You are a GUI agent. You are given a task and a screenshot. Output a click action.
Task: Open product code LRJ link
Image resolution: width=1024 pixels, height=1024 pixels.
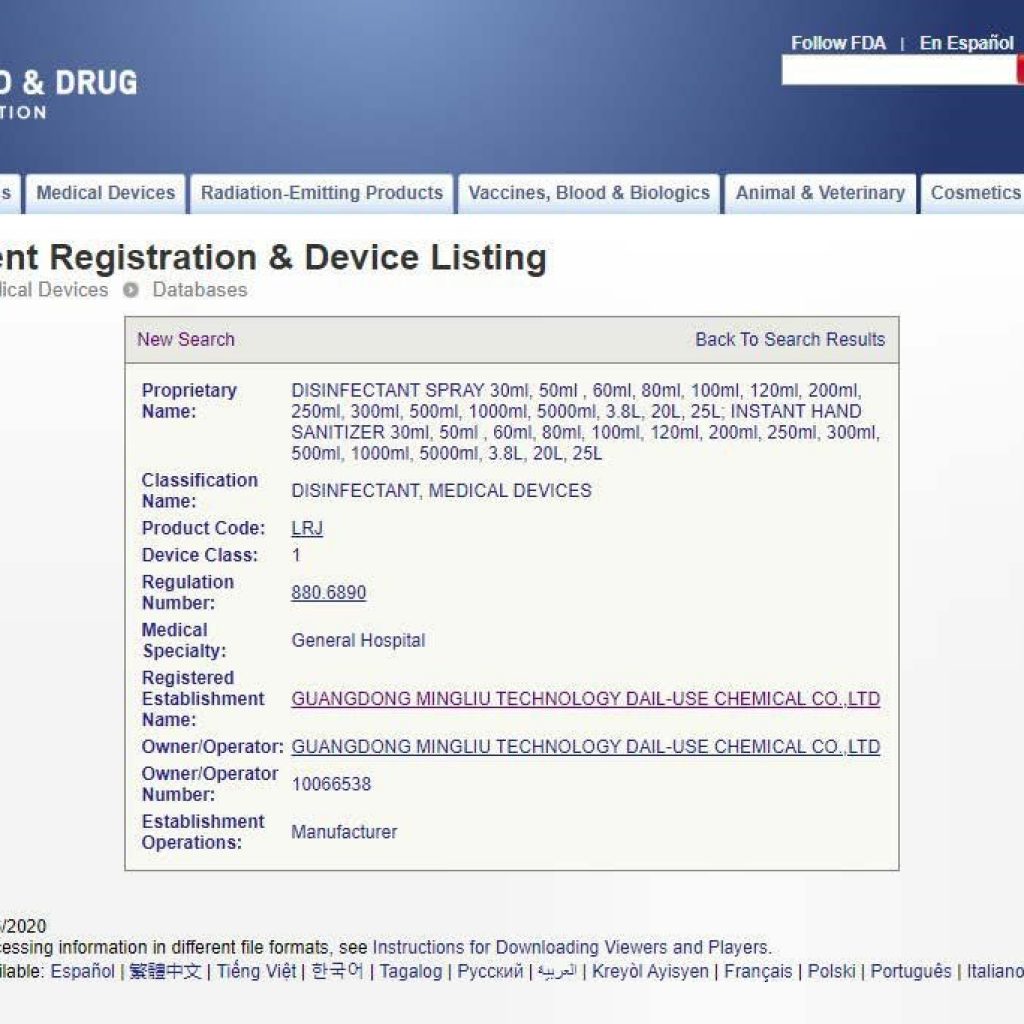(x=307, y=529)
